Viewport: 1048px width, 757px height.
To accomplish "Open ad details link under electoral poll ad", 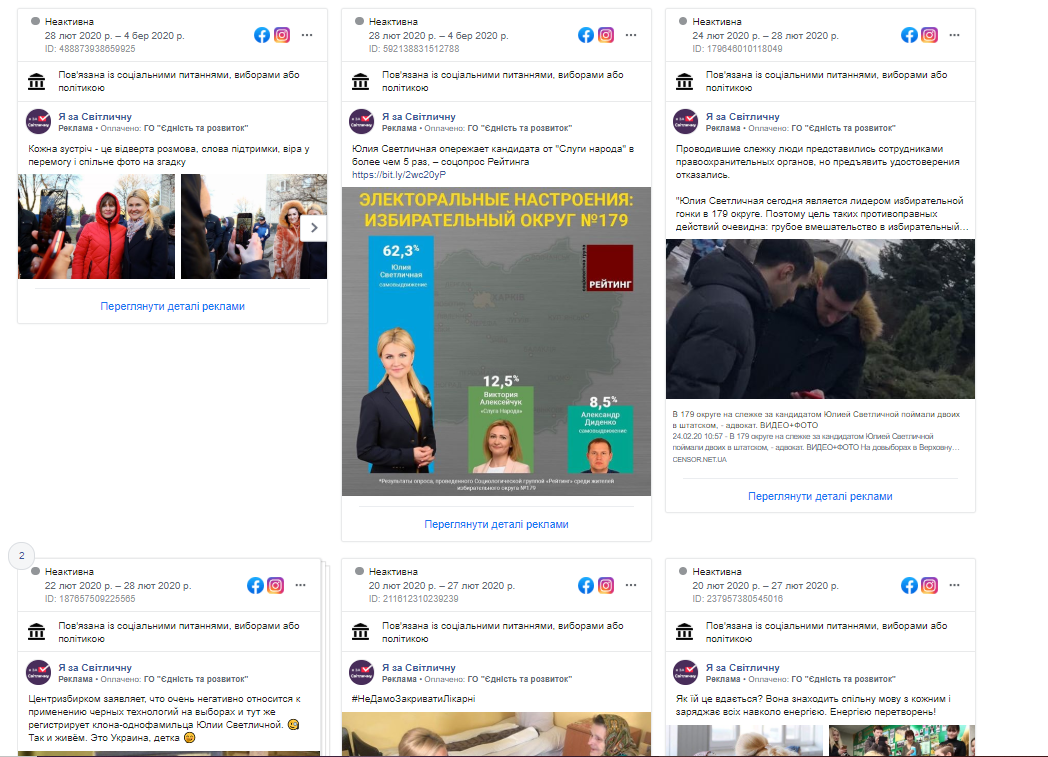I will click(497, 524).
